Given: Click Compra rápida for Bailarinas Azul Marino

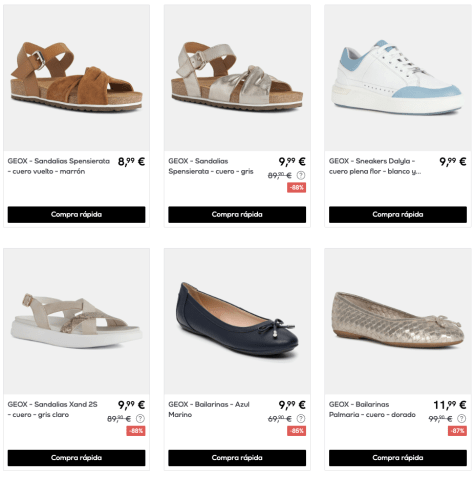Looking at the screenshot, I should coord(237,458).
